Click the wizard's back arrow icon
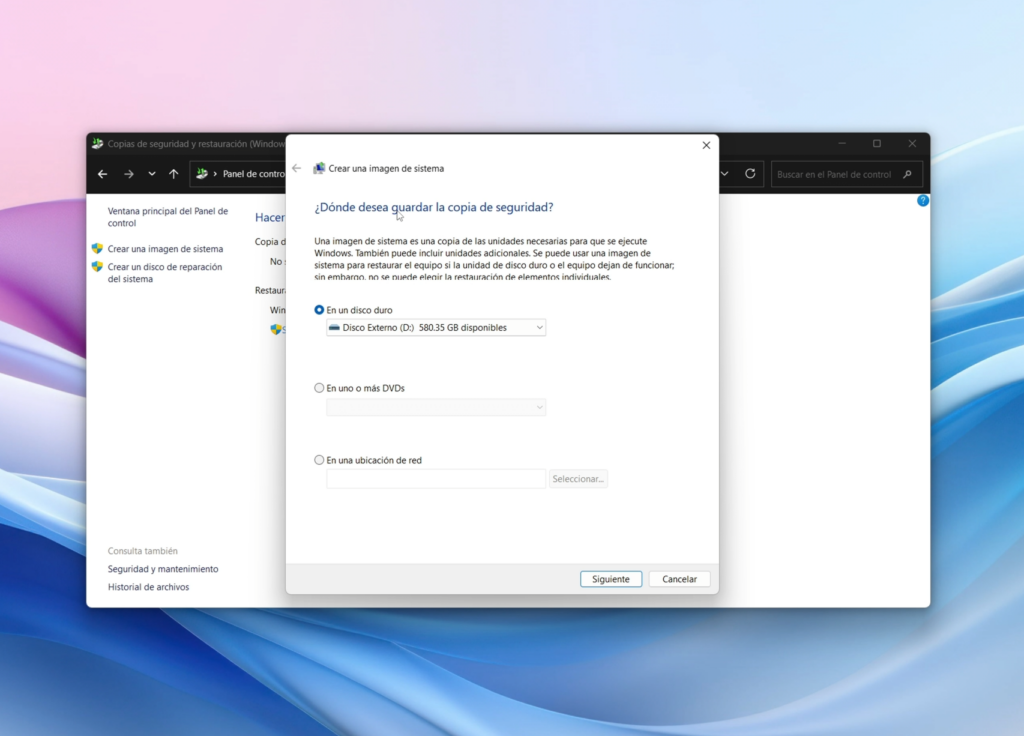 coord(296,168)
